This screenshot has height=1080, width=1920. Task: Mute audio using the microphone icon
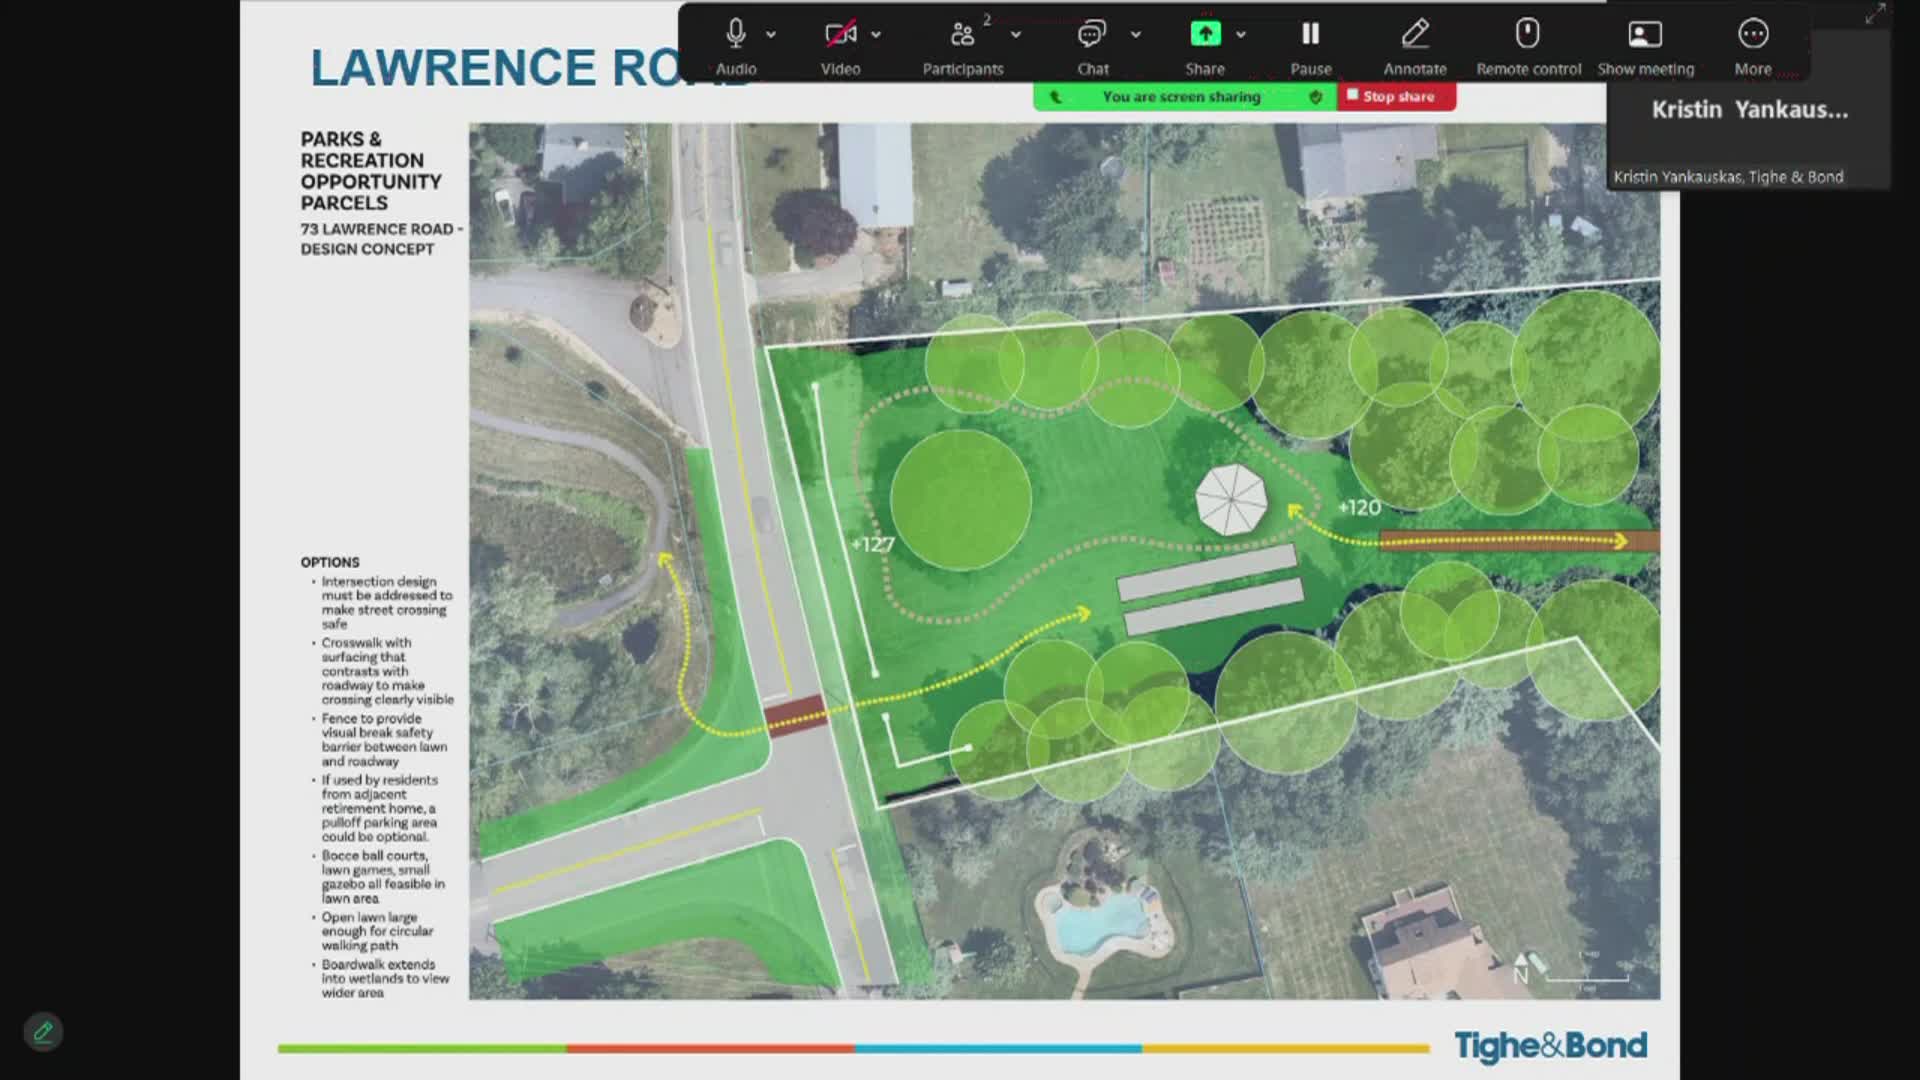click(x=736, y=34)
